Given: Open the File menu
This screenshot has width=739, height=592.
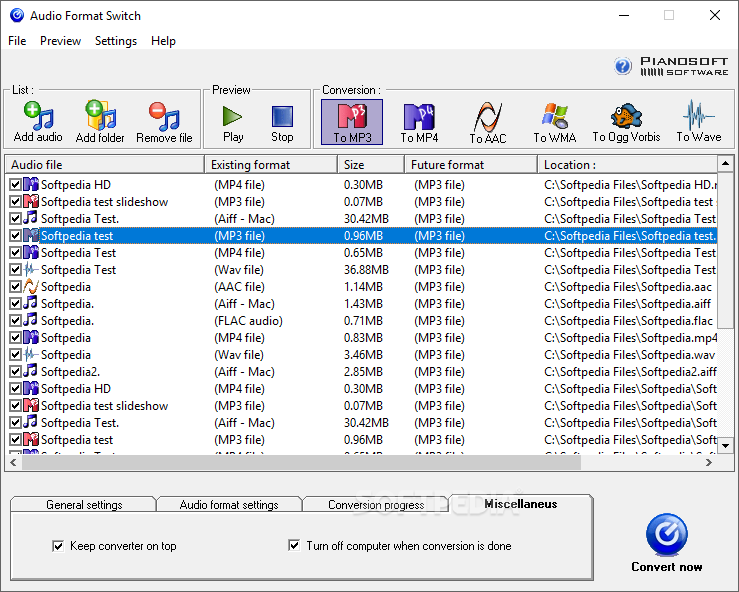Looking at the screenshot, I should (x=17, y=41).
